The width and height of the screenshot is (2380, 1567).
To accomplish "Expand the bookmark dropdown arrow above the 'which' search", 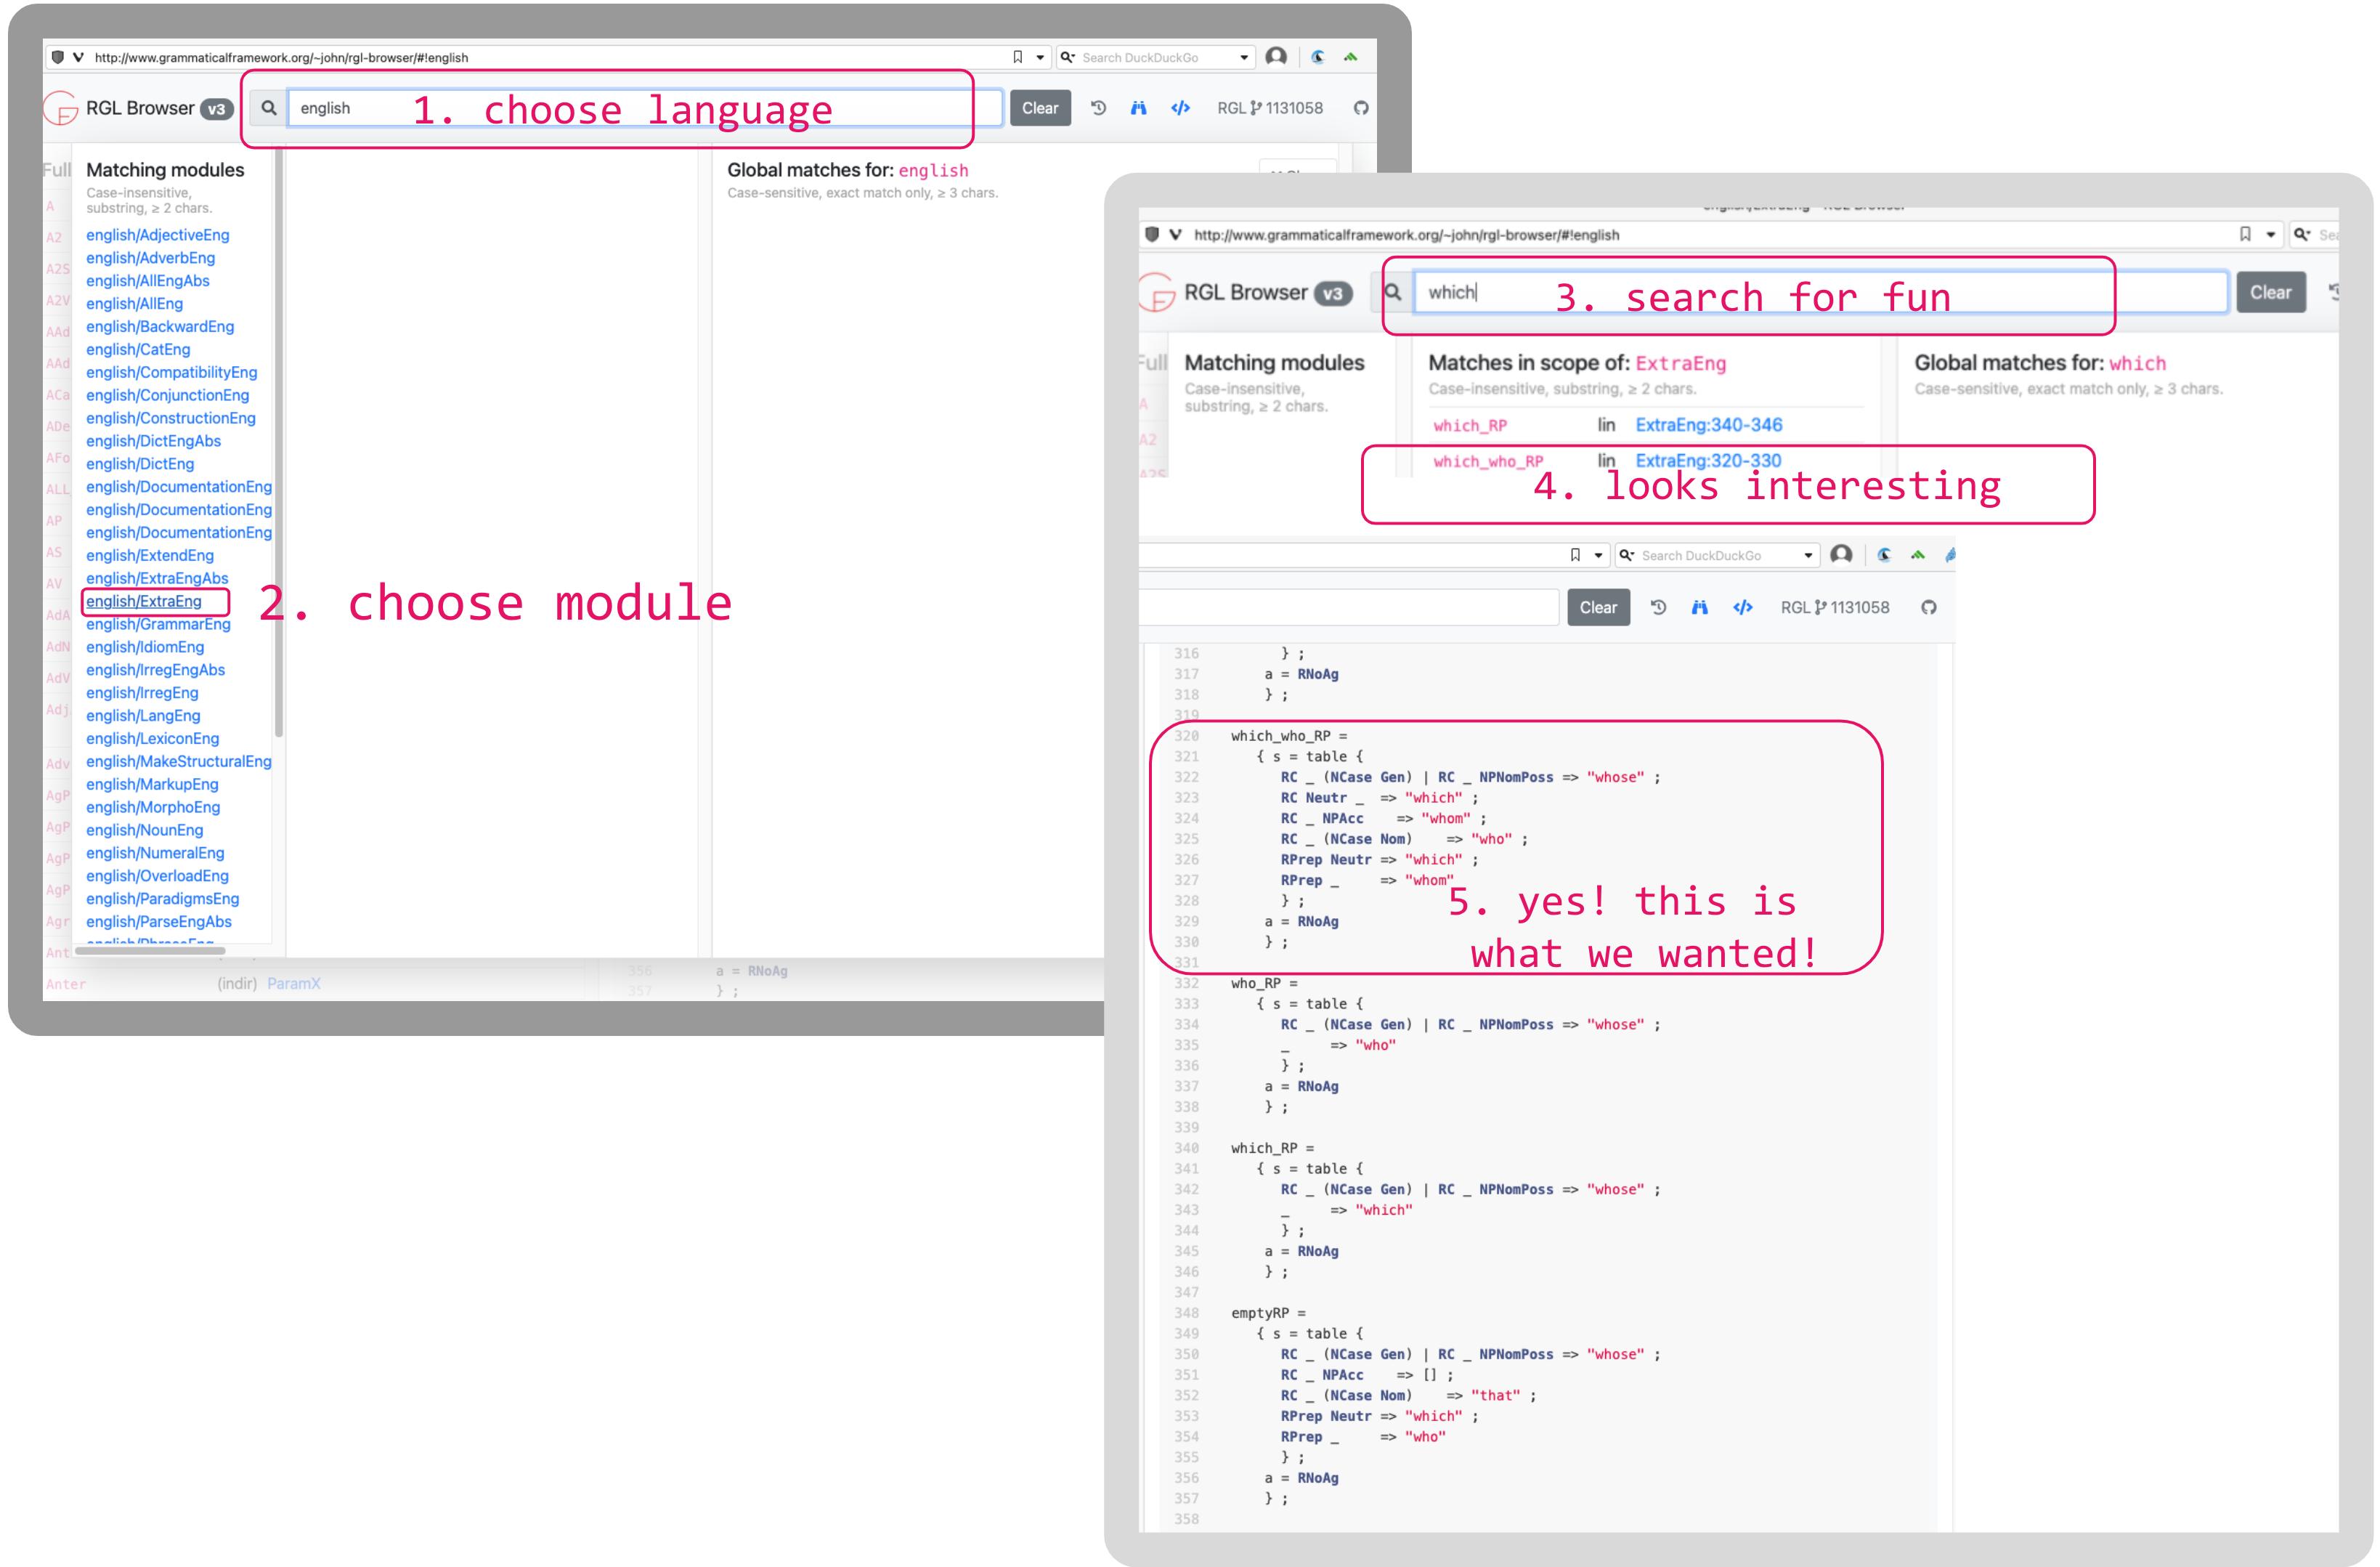I will click(x=2271, y=234).
